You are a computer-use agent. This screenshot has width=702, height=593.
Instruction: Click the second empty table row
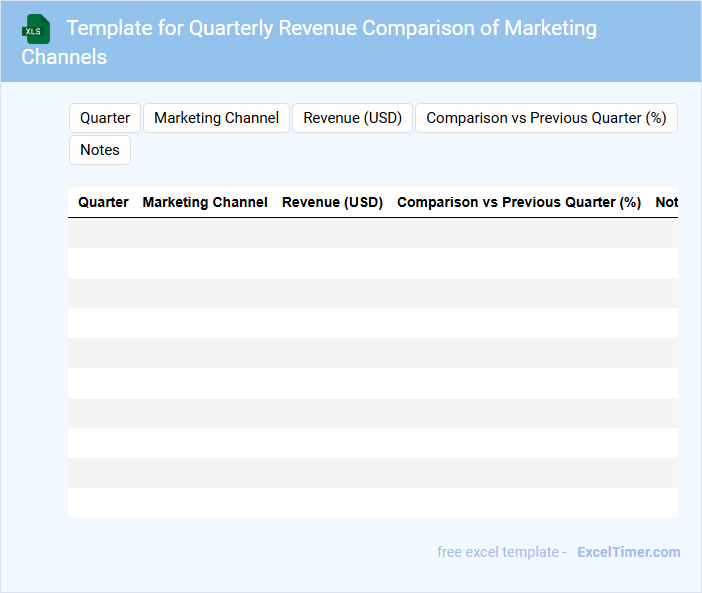[372, 263]
